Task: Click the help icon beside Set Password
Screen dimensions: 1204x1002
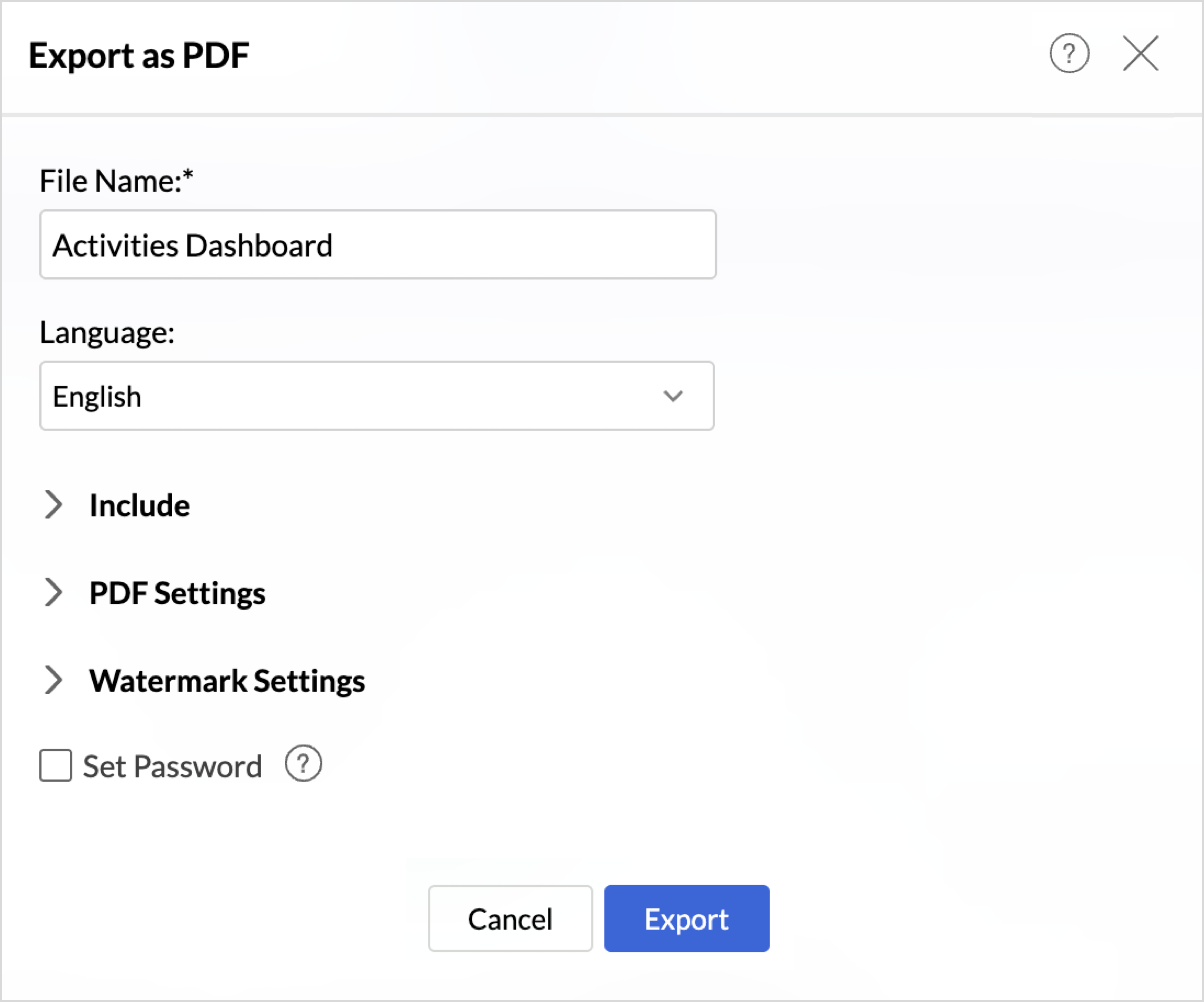Action: [x=303, y=765]
